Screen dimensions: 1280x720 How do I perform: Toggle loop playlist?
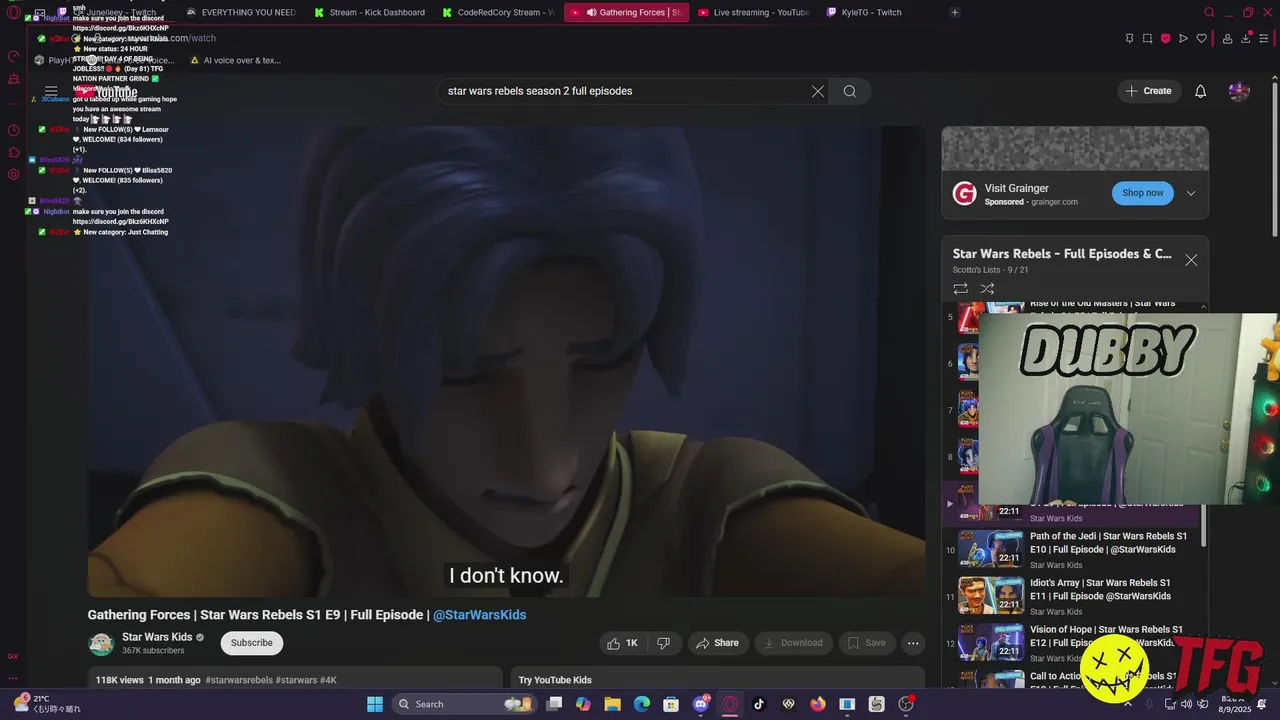tap(960, 289)
